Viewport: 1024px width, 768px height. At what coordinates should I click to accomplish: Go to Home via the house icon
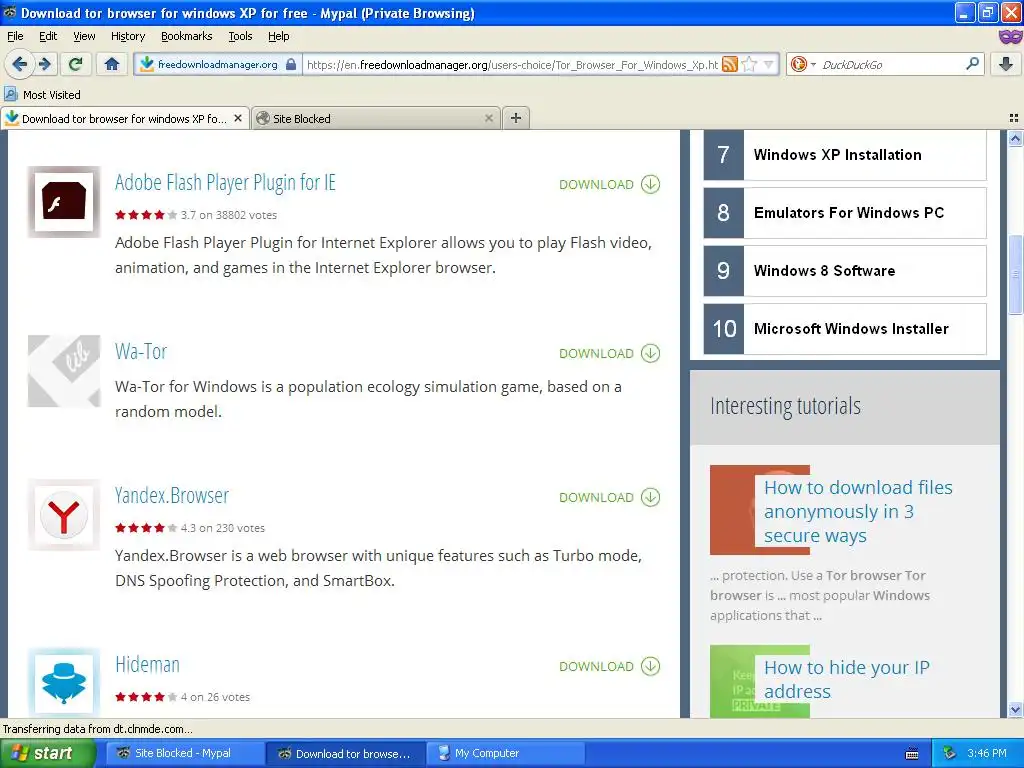point(112,64)
